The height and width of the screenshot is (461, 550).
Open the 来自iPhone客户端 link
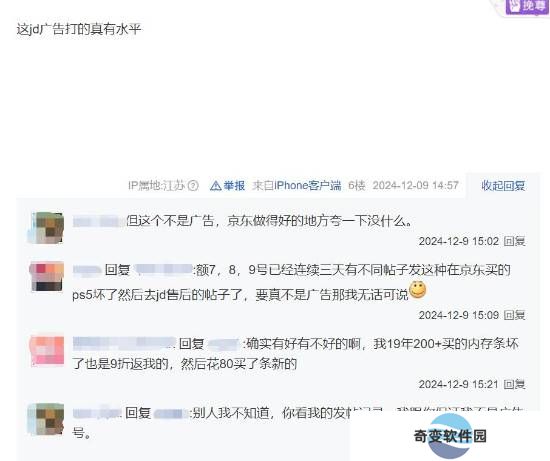click(297, 185)
